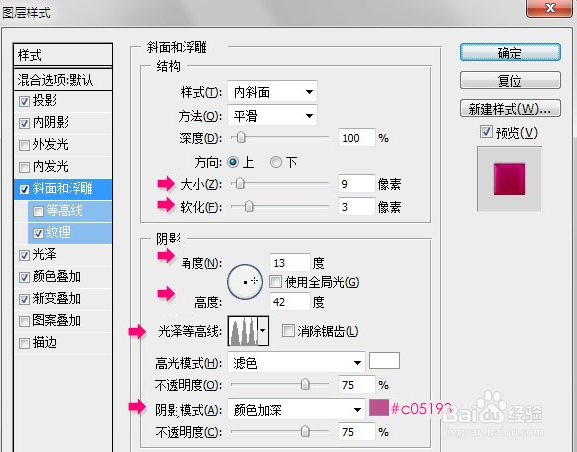The height and width of the screenshot is (452, 577).
Task: Click the 软化 soften value field
Action: pyautogui.click(x=357, y=207)
